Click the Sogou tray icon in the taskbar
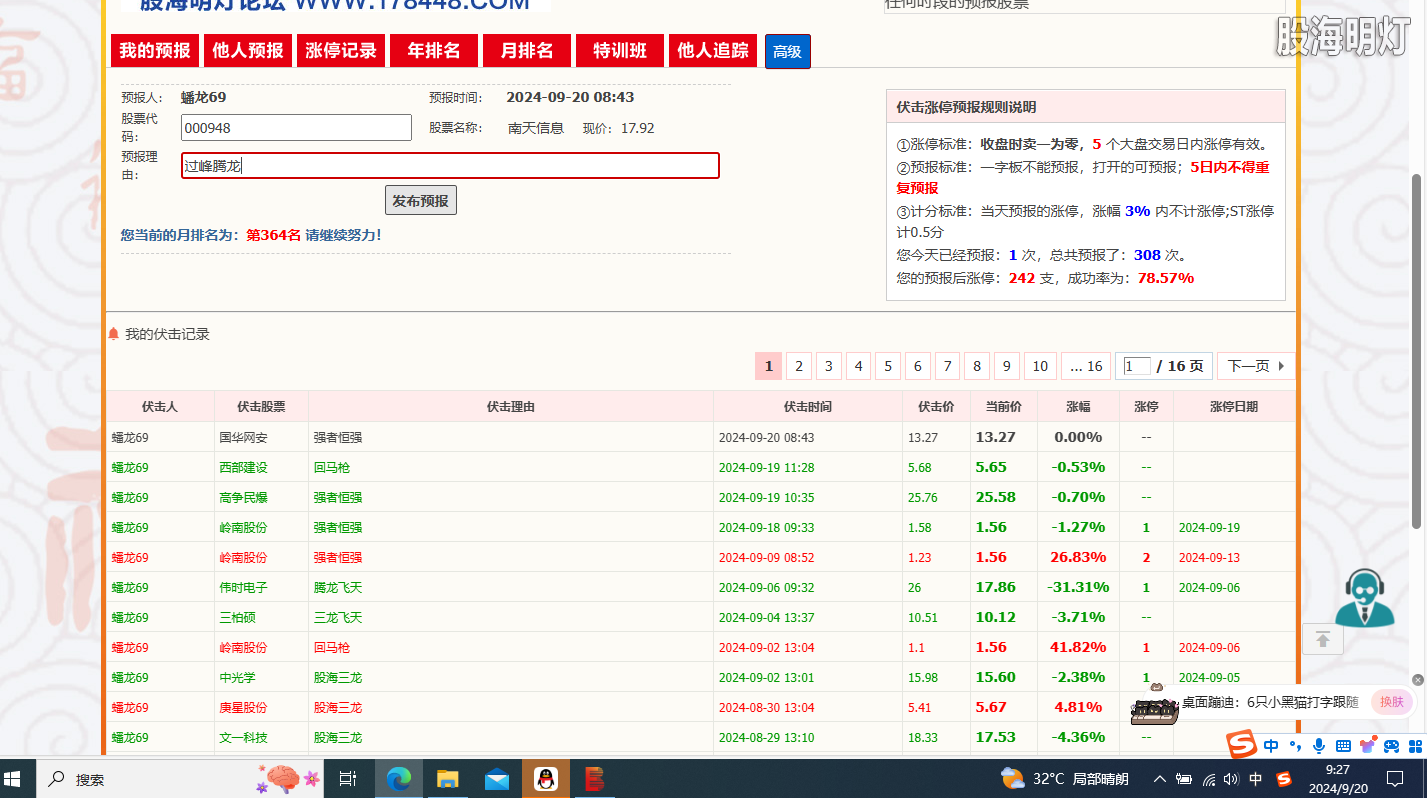The image size is (1427, 798). pyautogui.click(x=1284, y=779)
